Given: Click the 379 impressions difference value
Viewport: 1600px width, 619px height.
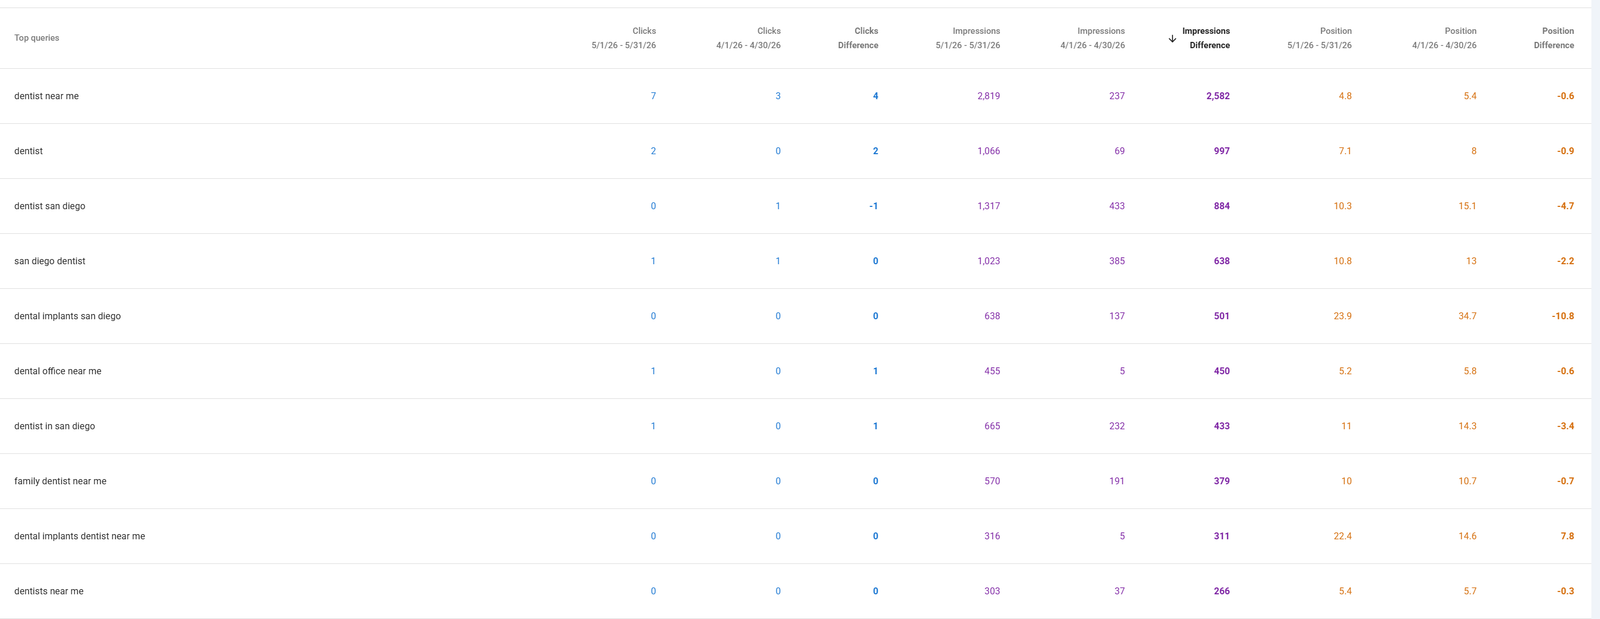Looking at the screenshot, I should [1222, 481].
